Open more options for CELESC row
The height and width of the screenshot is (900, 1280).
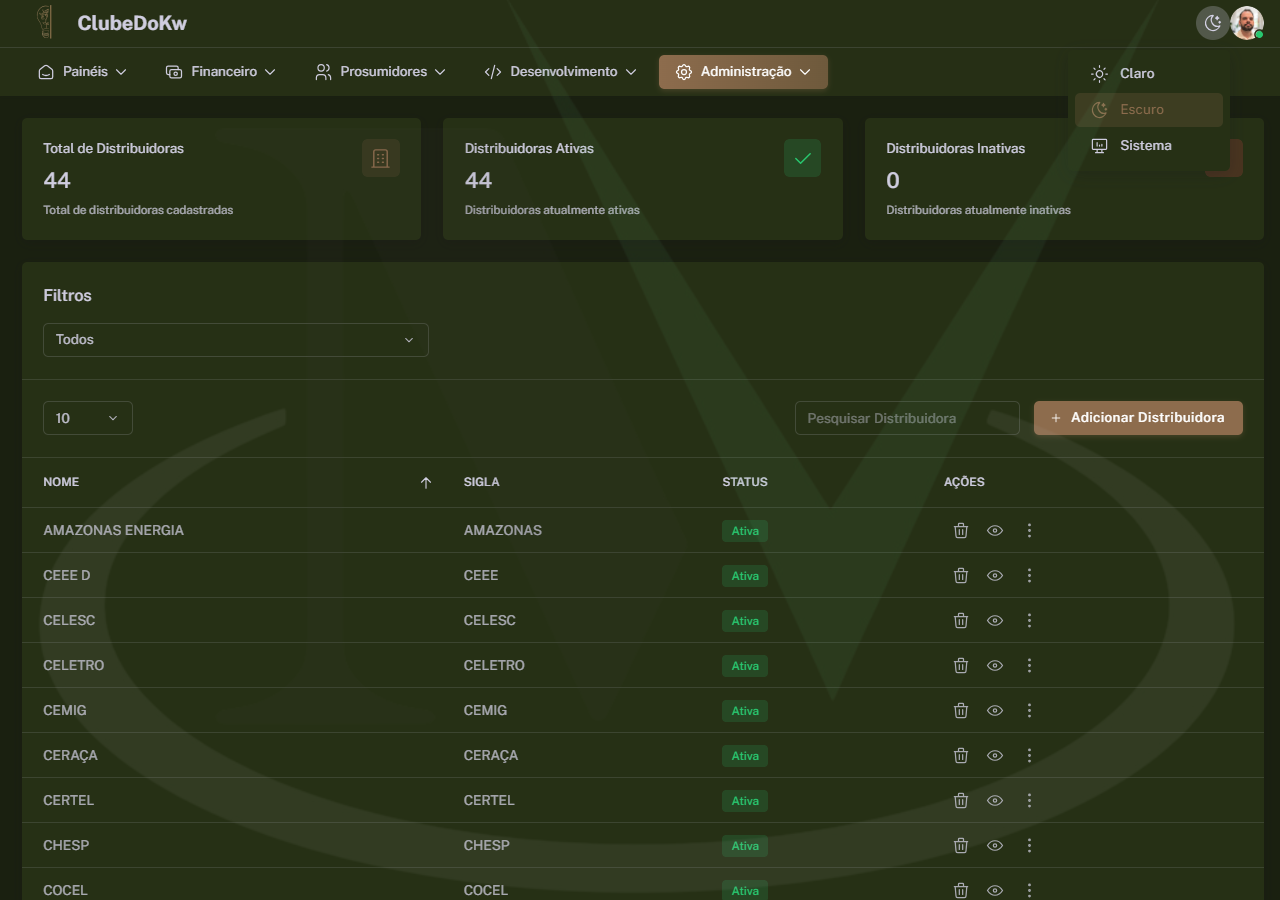pos(1029,621)
